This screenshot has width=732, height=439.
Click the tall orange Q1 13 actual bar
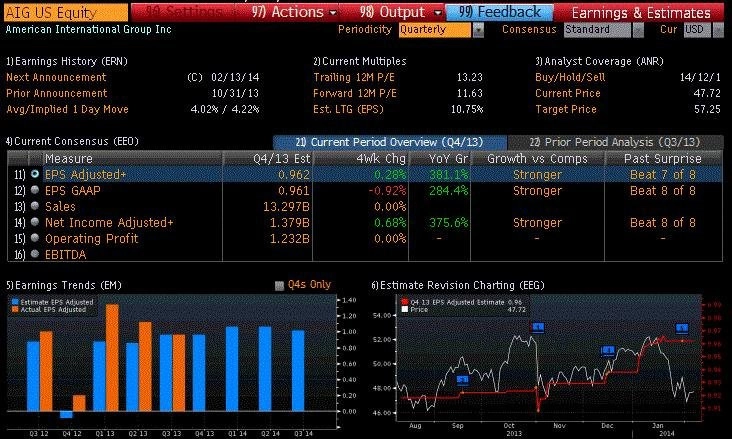112,358
